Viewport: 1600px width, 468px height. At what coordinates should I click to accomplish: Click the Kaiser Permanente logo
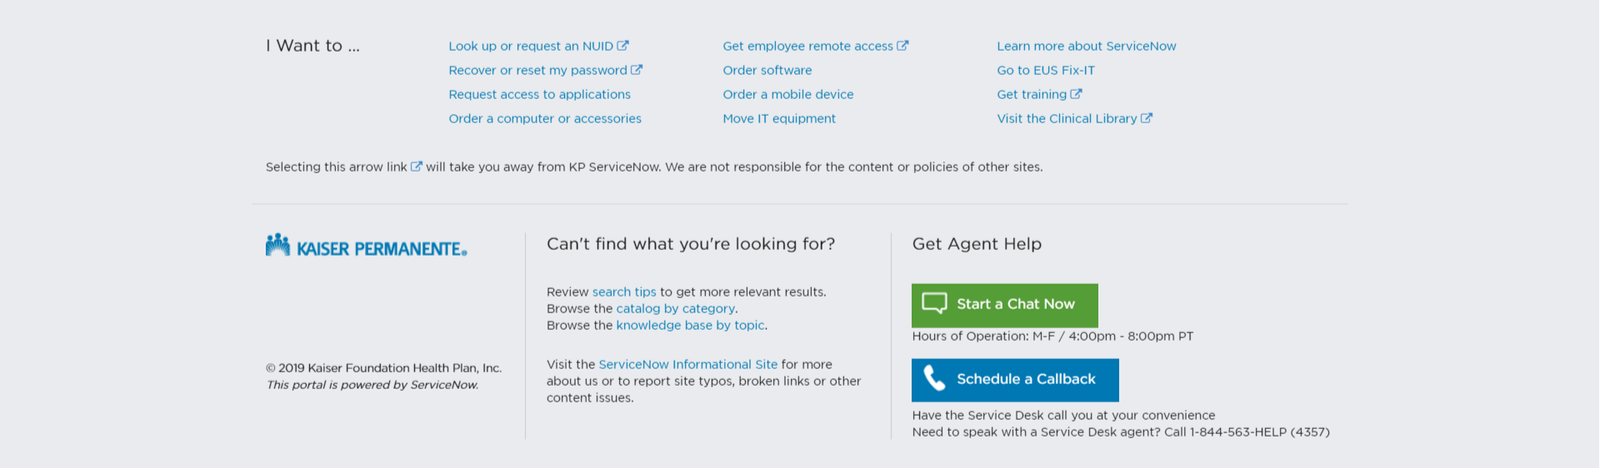pyautogui.click(x=366, y=246)
